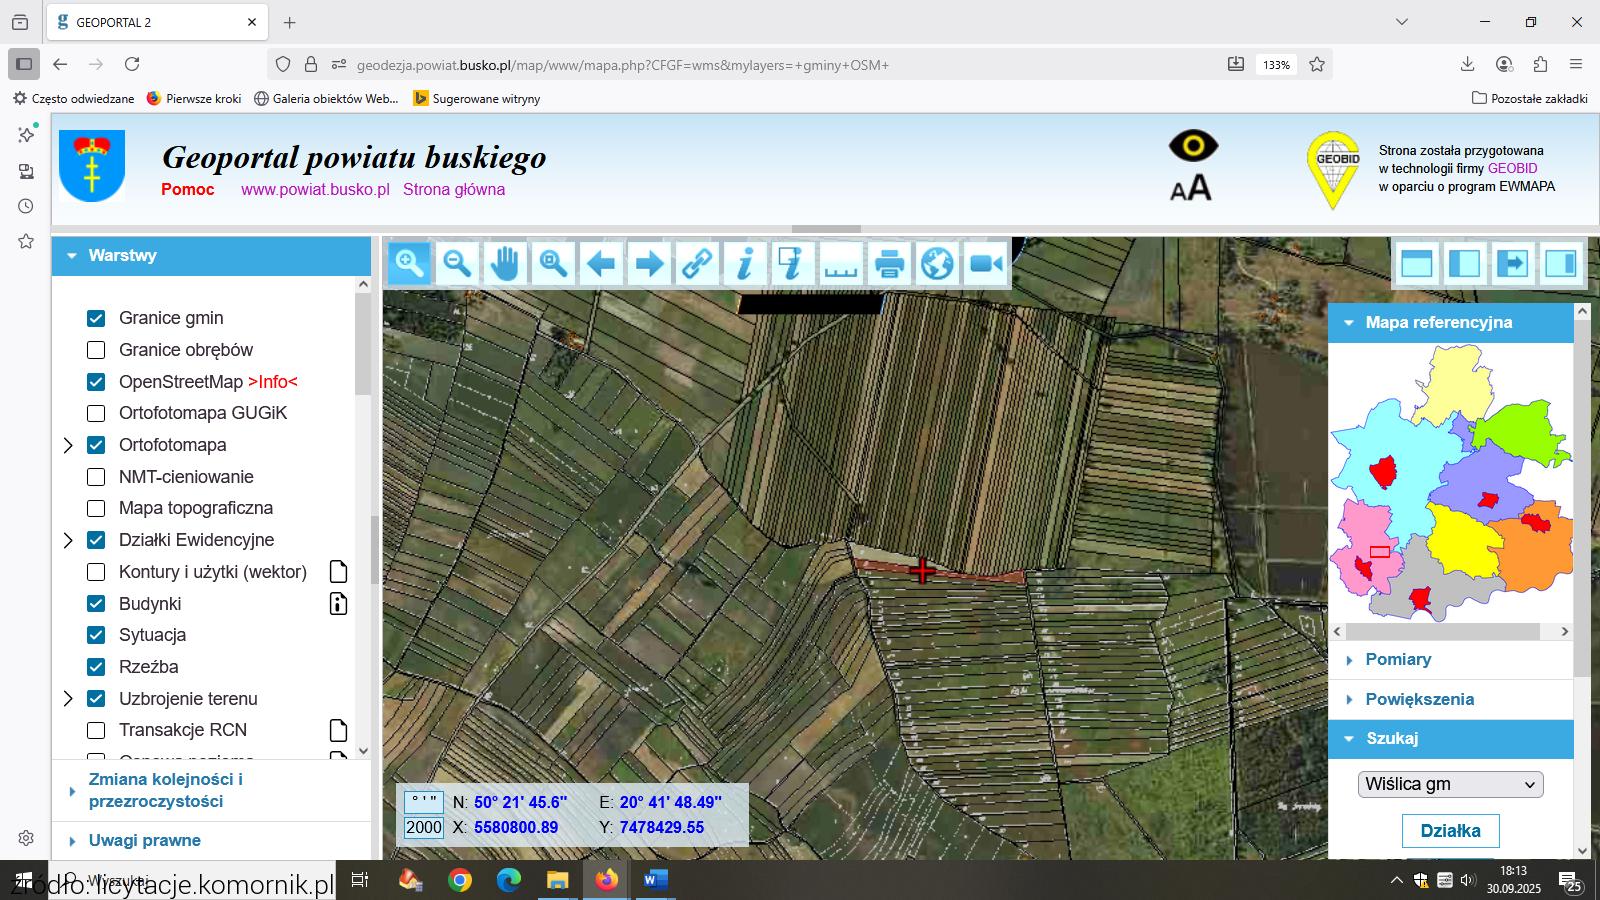Open the Wiślica gm dropdown
This screenshot has height=900, width=1600.
tap(1450, 784)
